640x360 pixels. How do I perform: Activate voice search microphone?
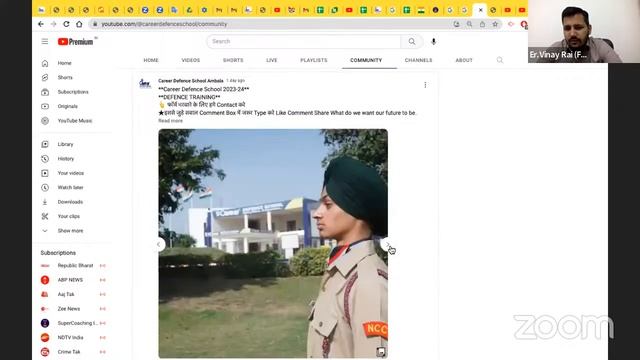pos(433,41)
